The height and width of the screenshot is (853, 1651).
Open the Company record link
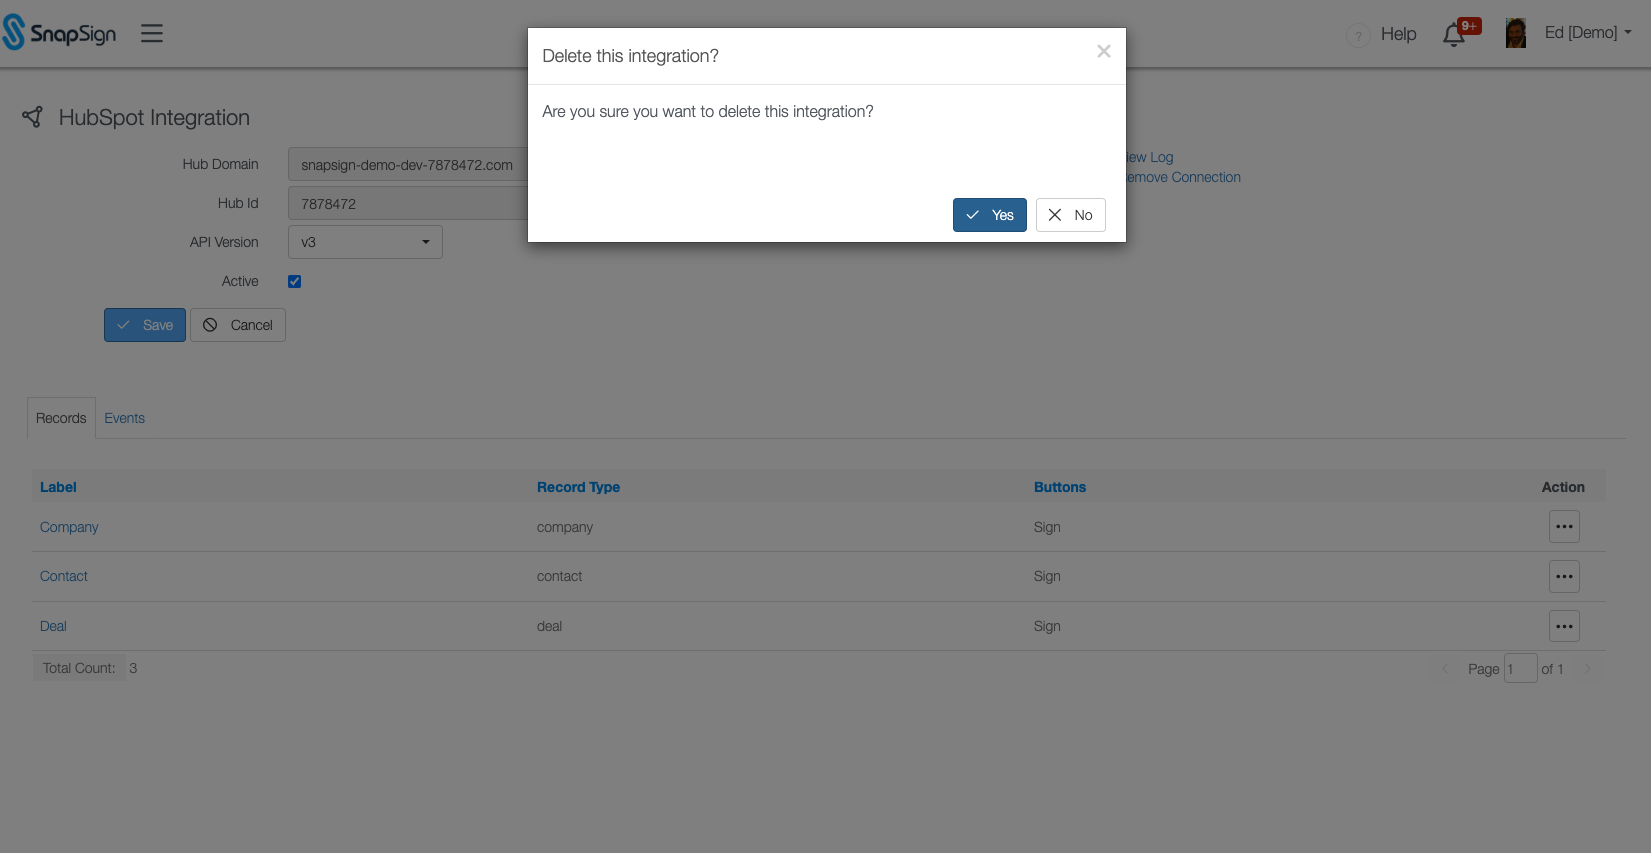coord(69,527)
